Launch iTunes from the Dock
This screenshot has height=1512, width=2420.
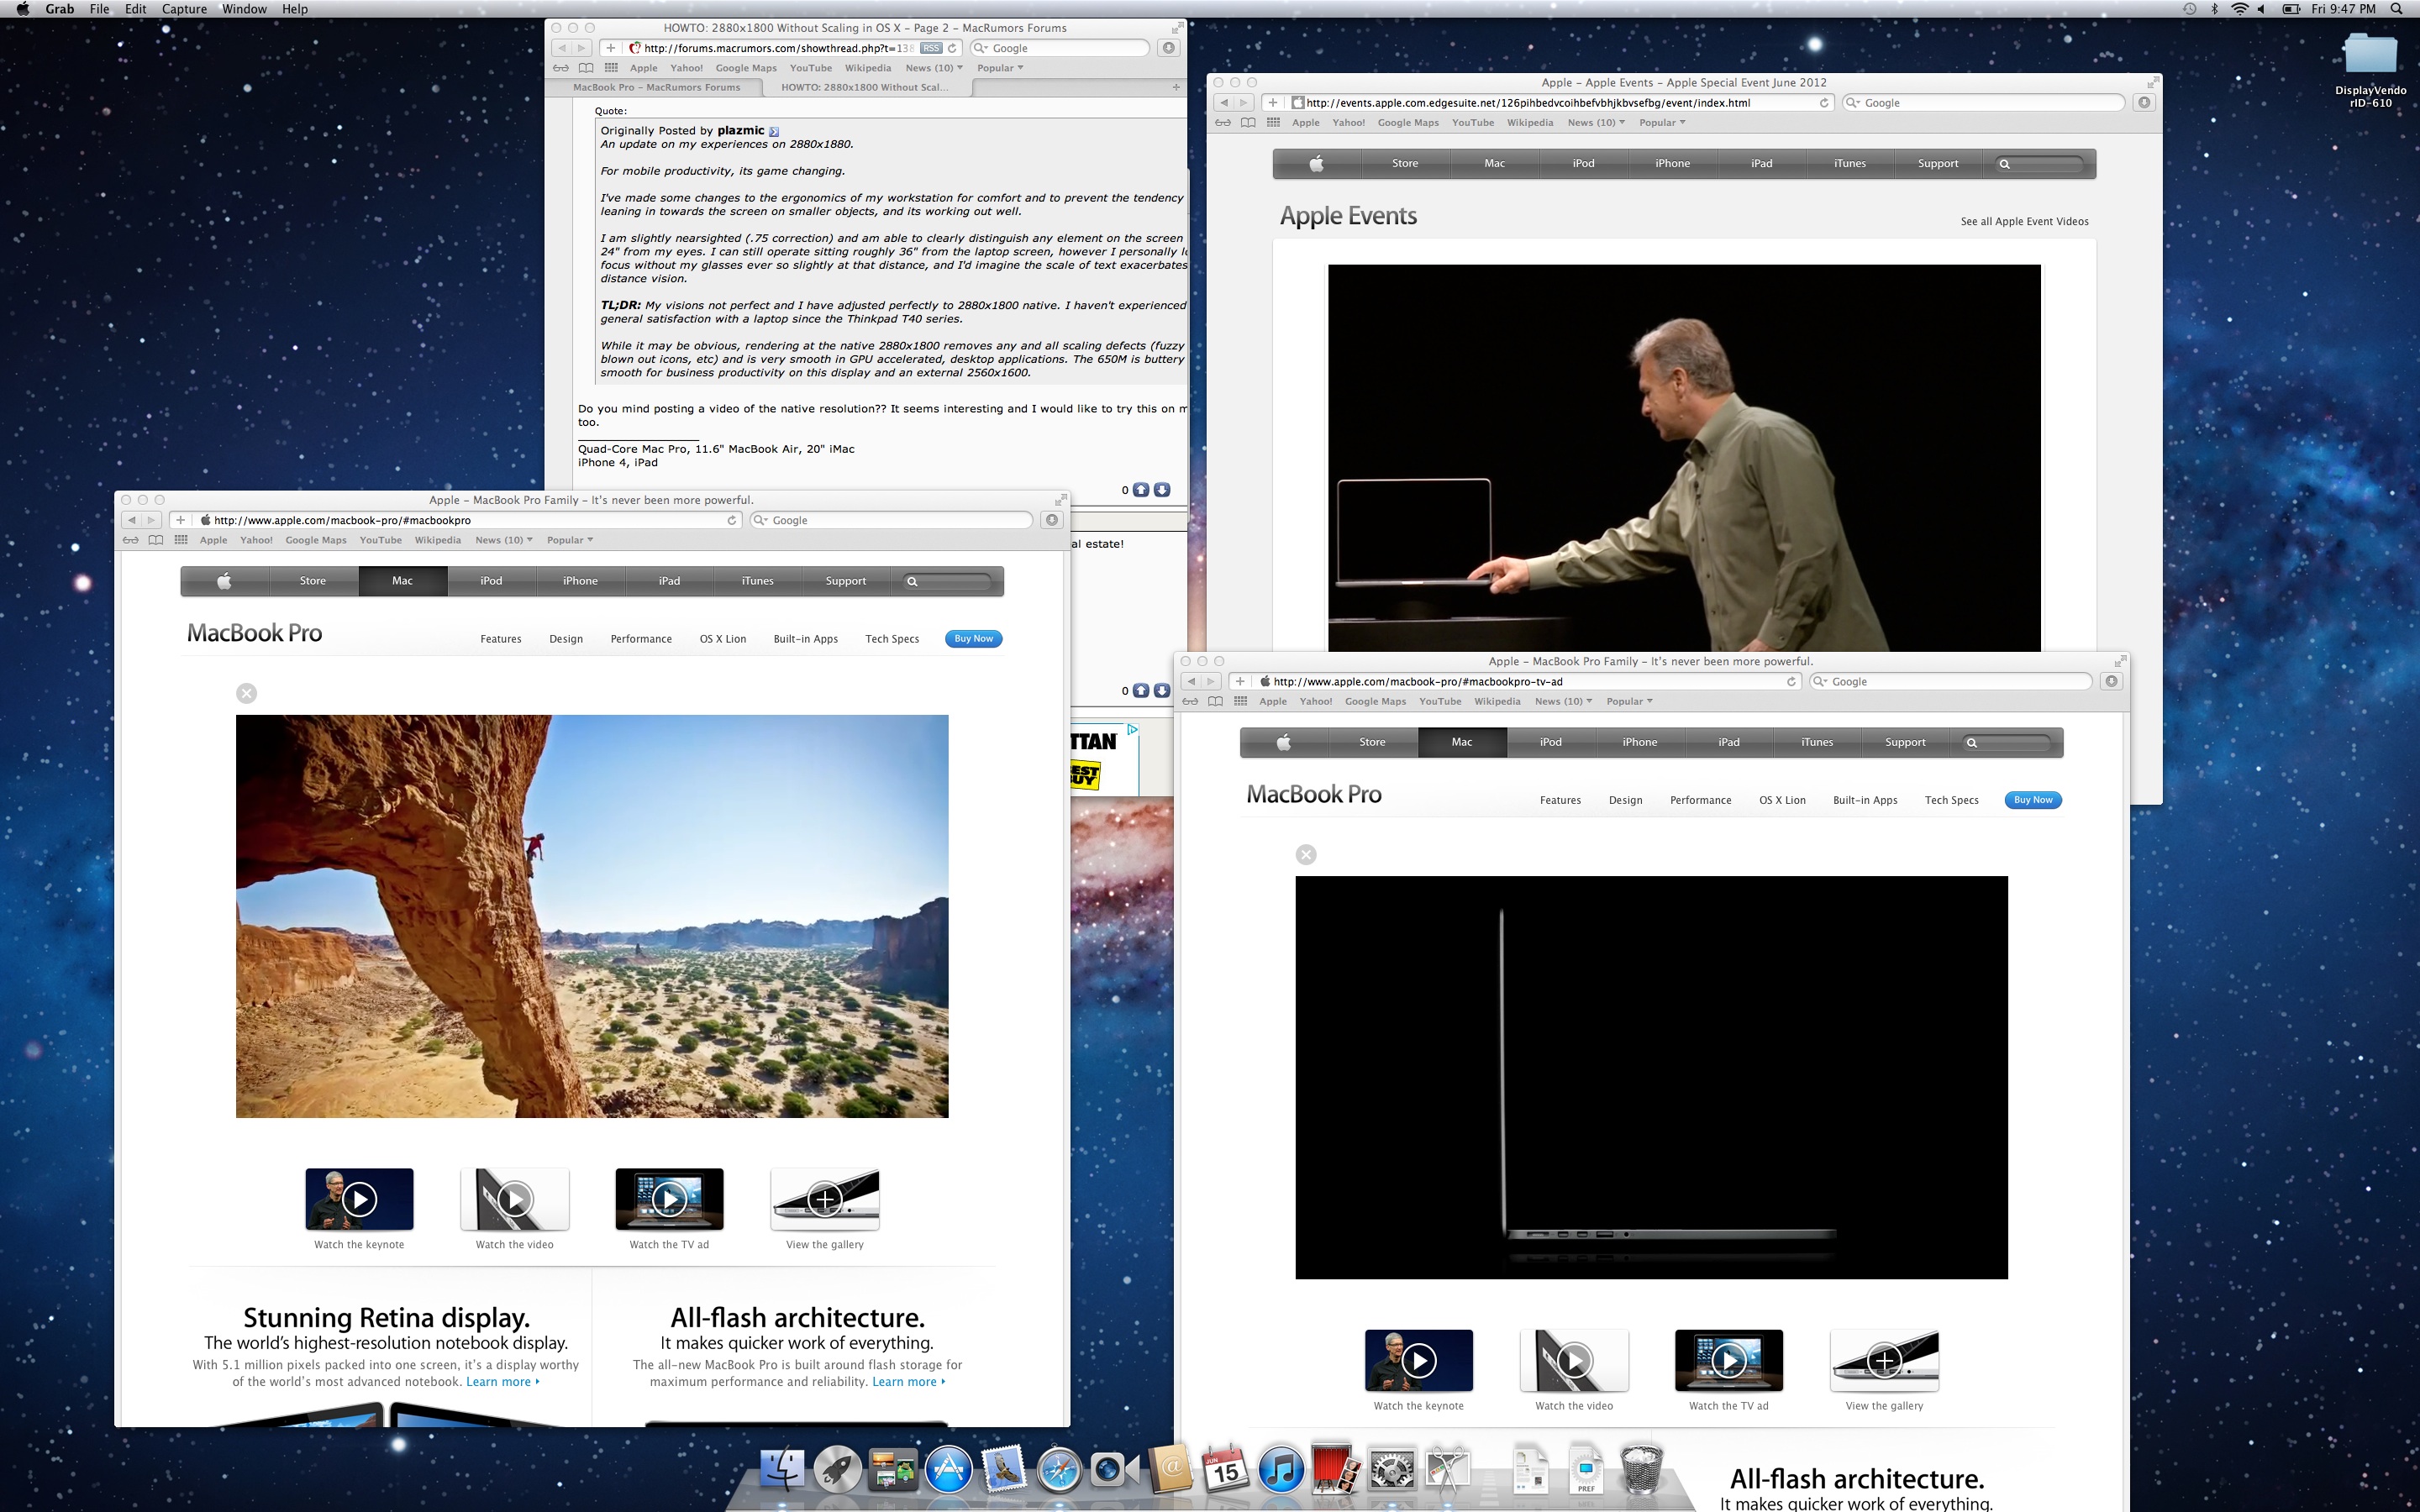pos(1280,1470)
